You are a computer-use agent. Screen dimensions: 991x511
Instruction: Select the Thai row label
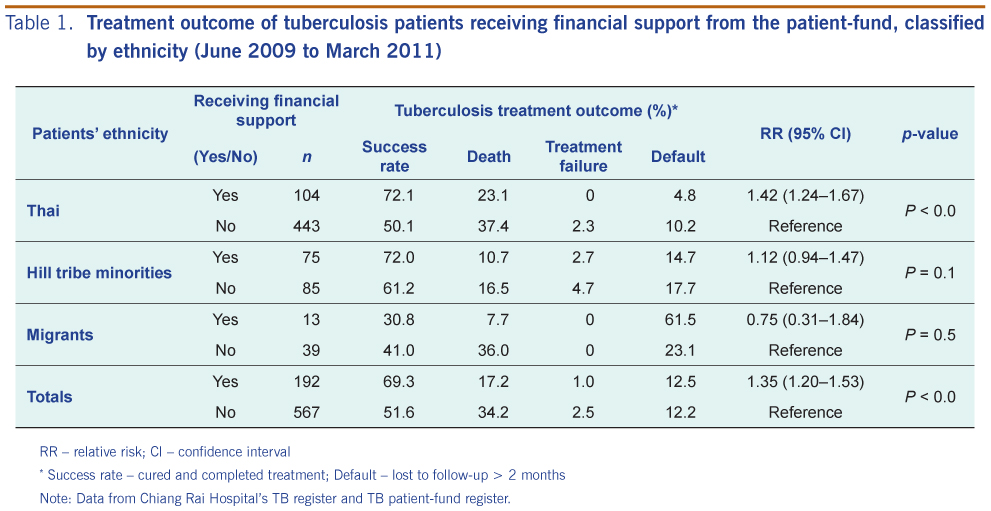43,211
